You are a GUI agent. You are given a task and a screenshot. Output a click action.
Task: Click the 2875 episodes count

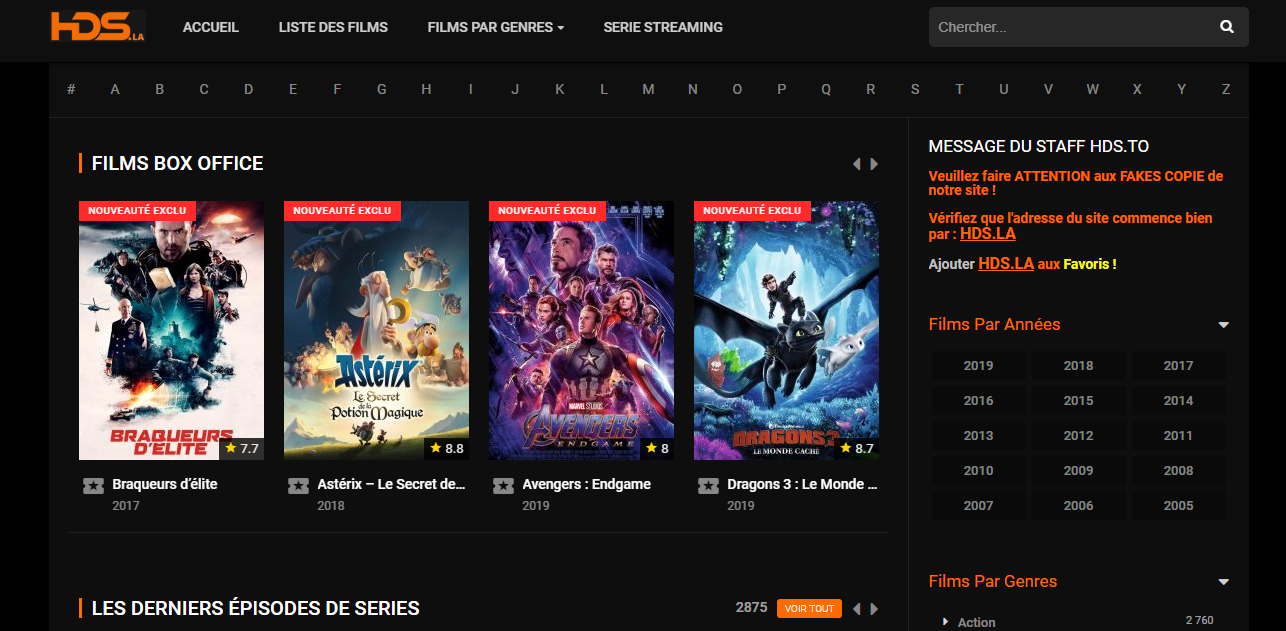[751, 608]
